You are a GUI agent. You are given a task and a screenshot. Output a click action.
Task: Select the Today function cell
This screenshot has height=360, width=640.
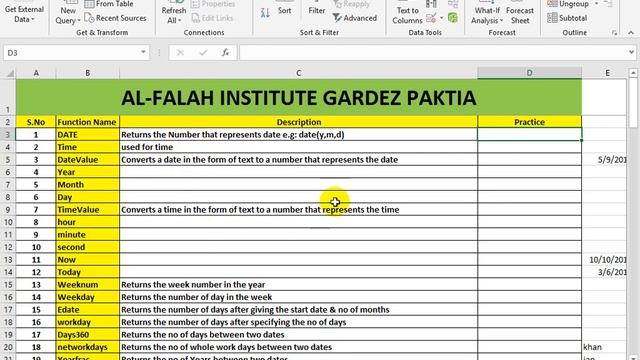(x=87, y=272)
